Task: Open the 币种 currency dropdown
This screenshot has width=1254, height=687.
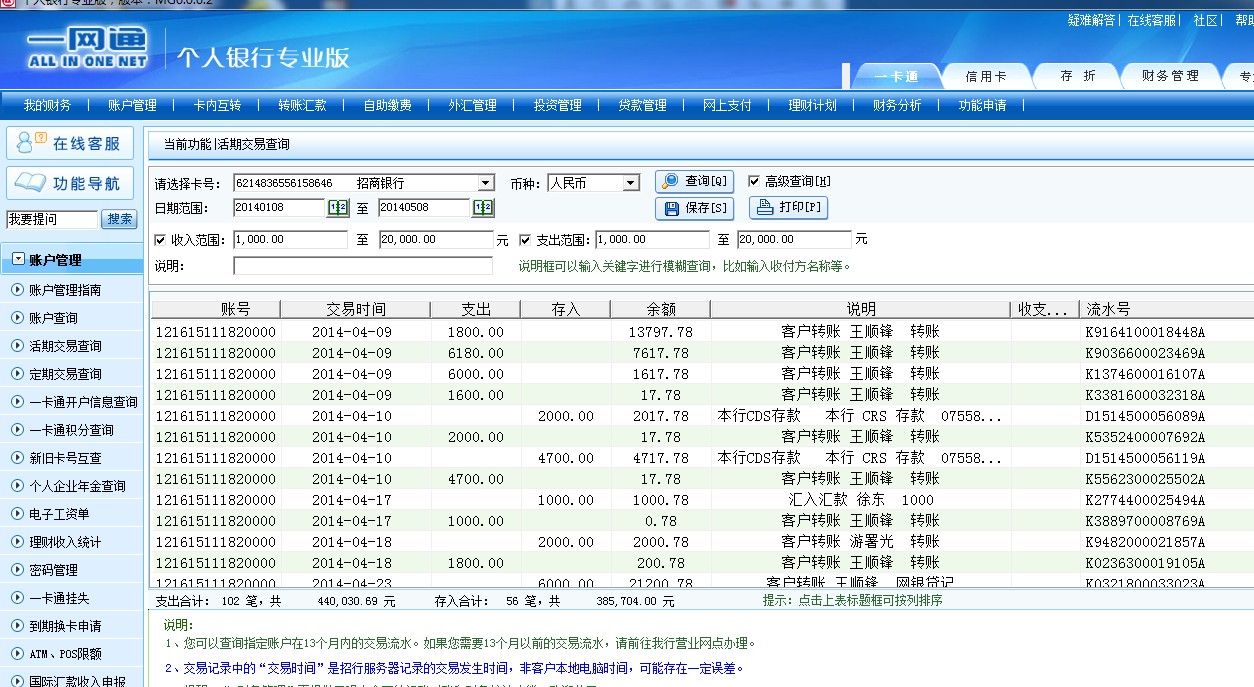Action: [630, 183]
